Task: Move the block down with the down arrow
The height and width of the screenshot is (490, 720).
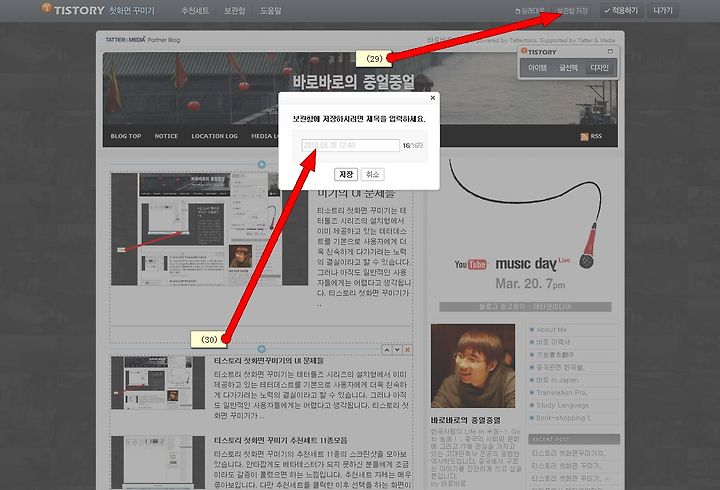Action: click(397, 350)
